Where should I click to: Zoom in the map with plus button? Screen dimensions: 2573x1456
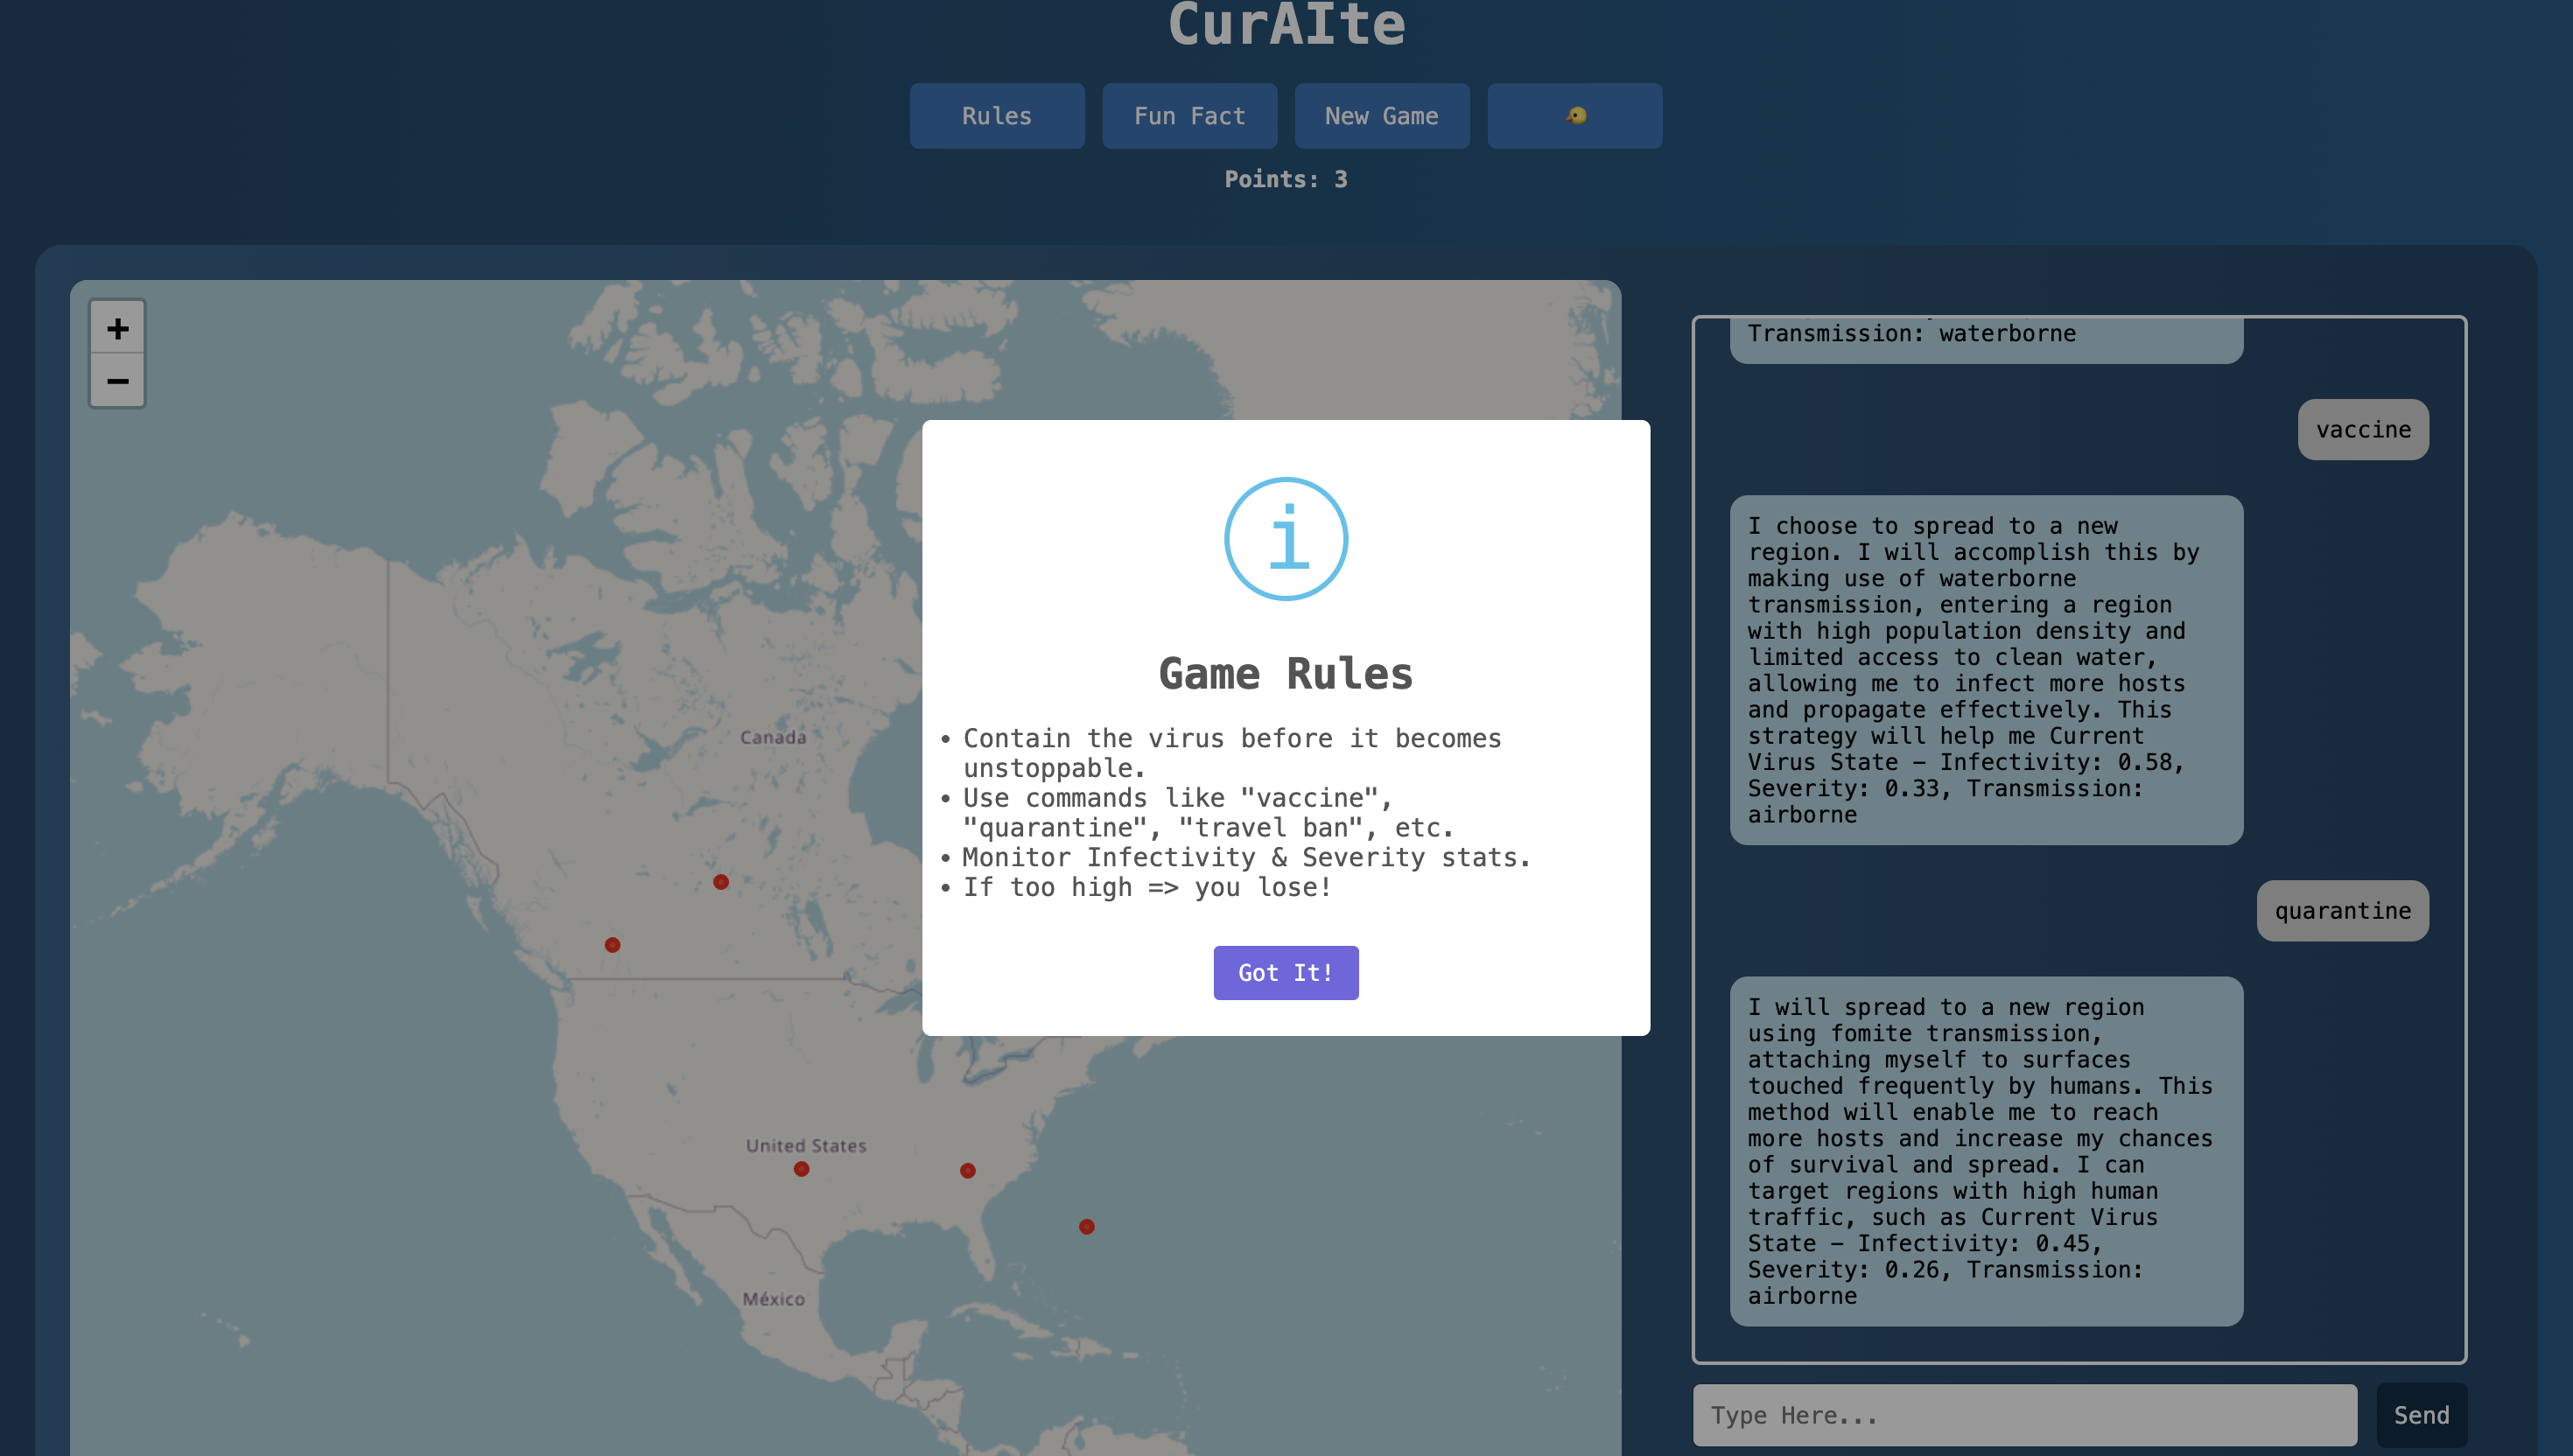pyautogui.click(x=118, y=328)
